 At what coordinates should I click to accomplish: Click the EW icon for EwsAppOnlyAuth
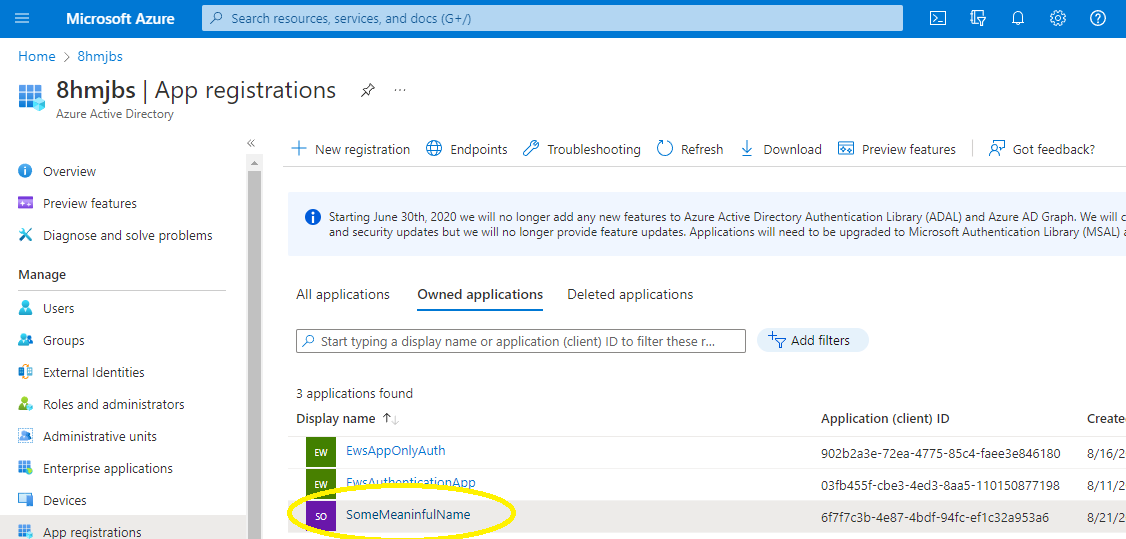[320, 453]
